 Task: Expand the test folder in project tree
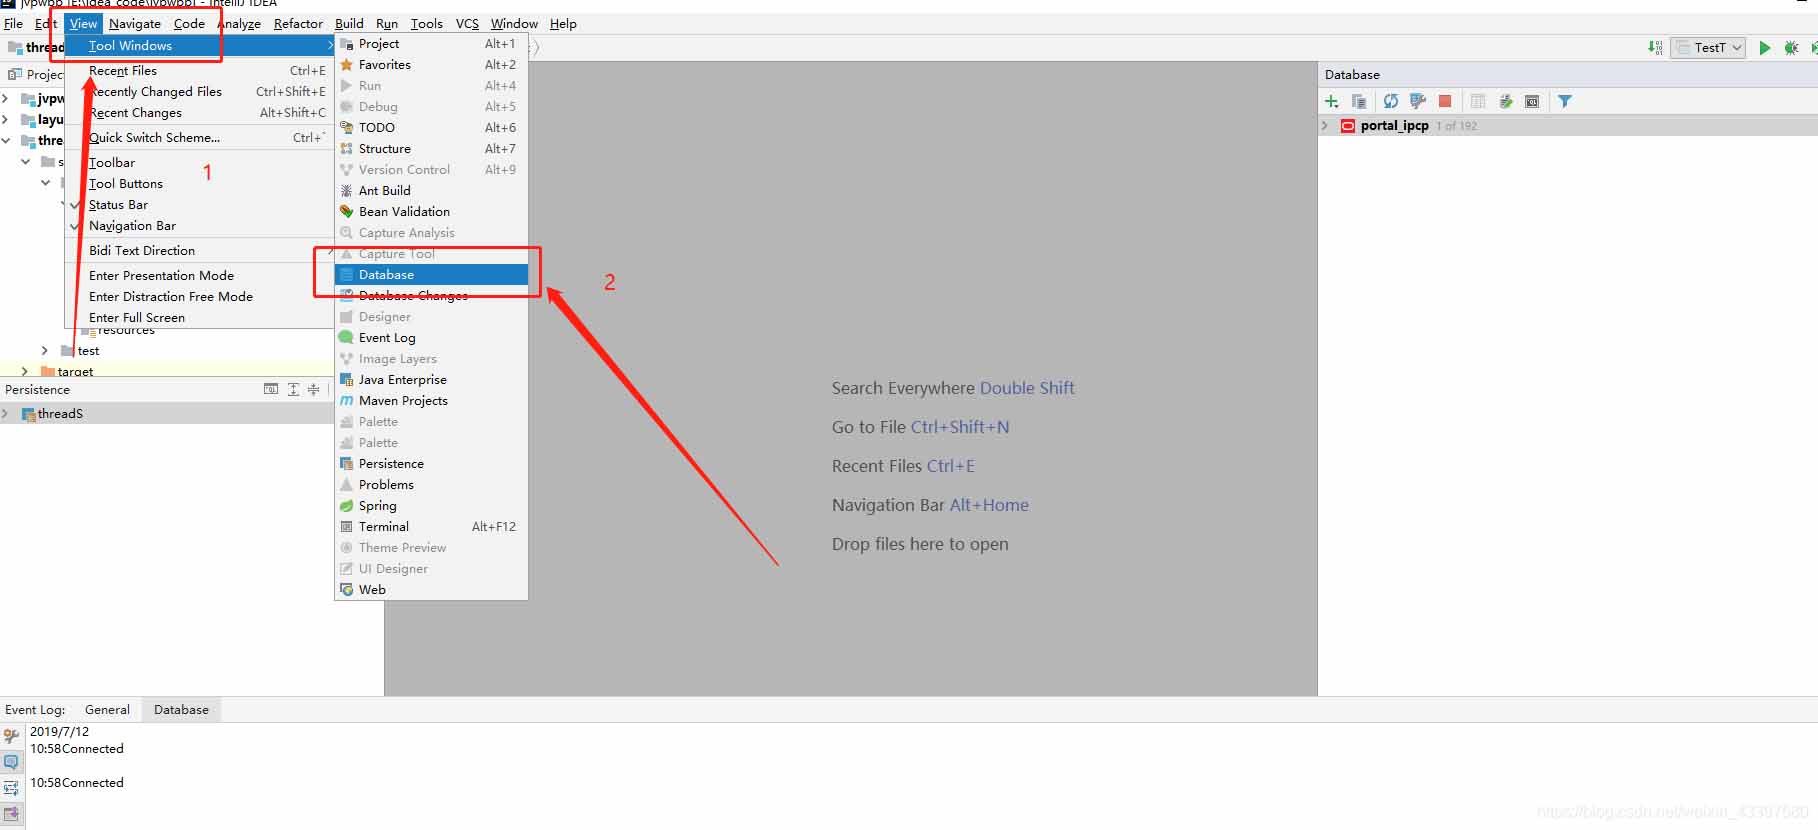[44, 351]
